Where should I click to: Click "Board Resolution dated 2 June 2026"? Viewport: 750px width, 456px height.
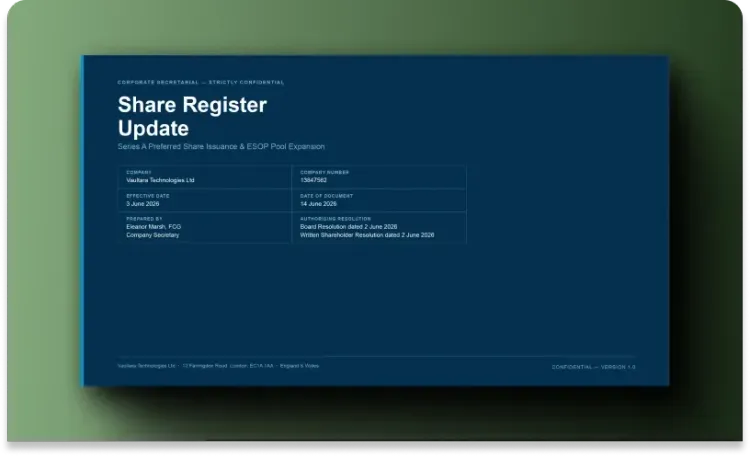pyautogui.click(x=348, y=227)
